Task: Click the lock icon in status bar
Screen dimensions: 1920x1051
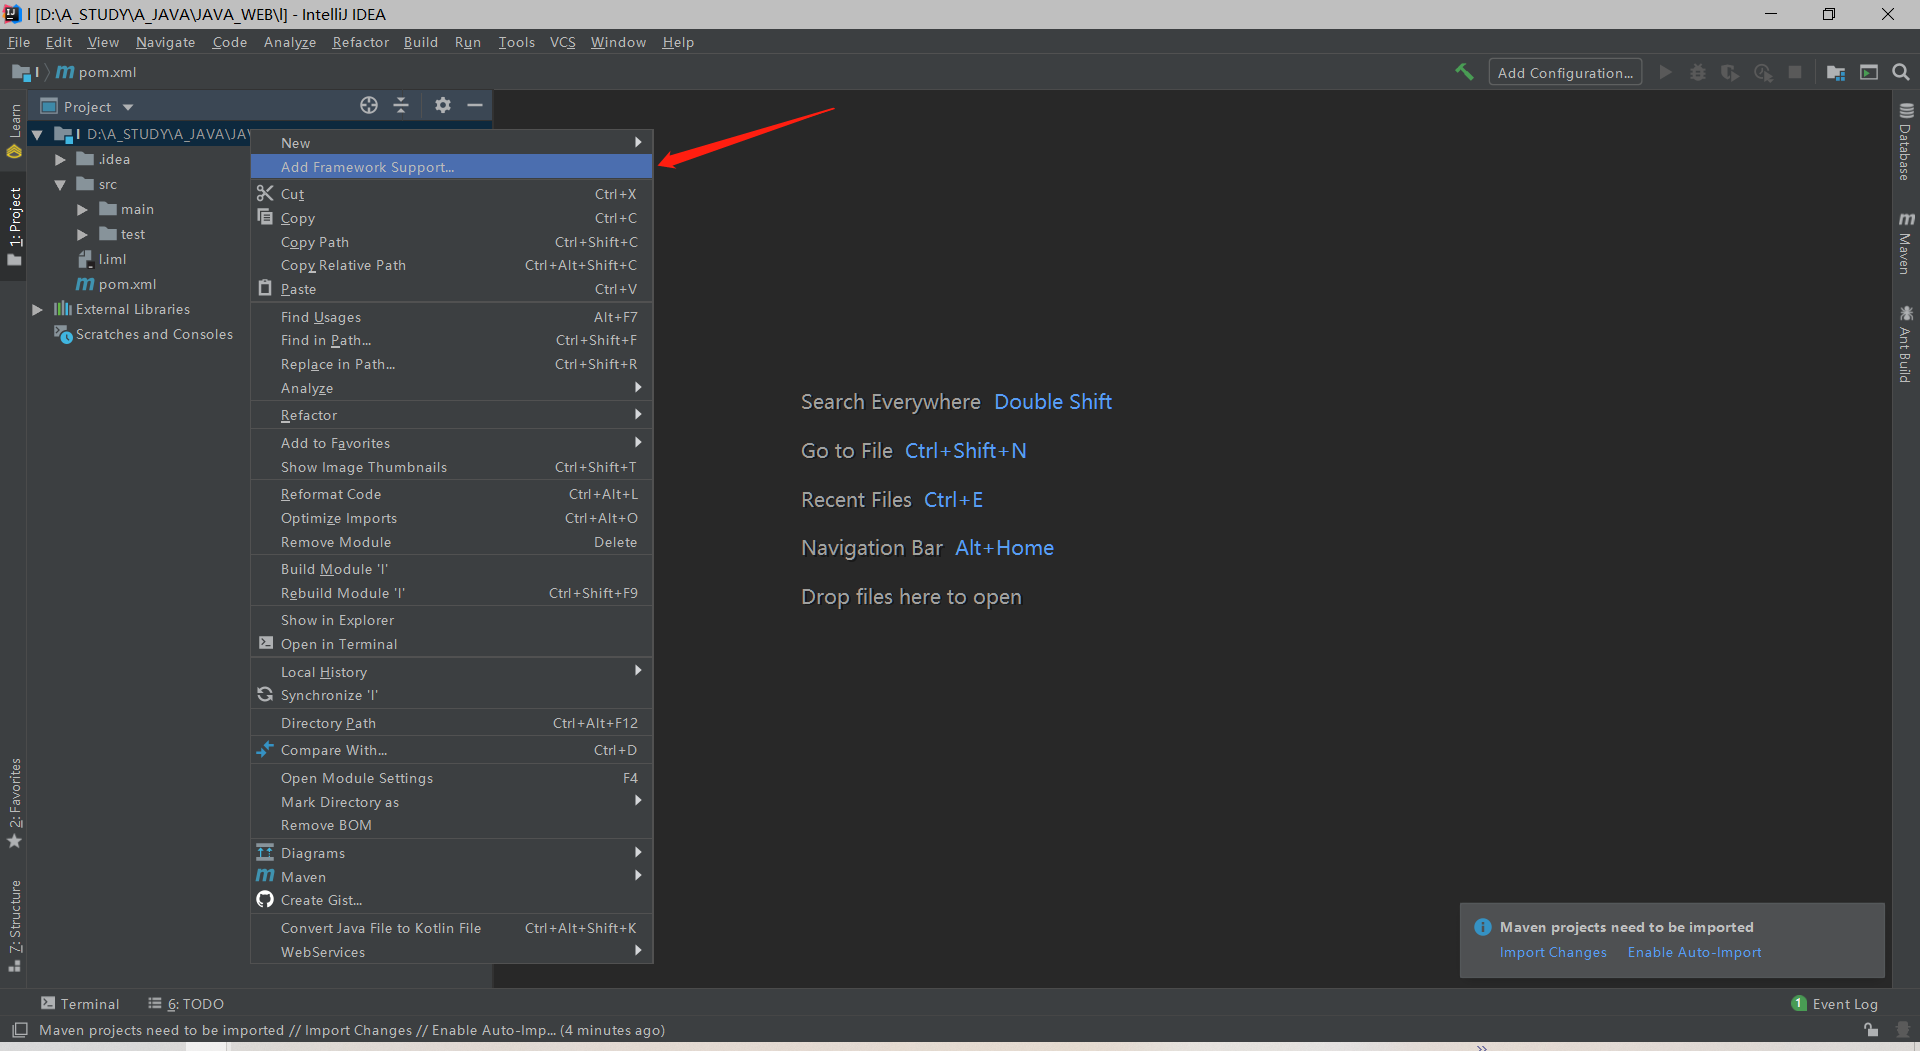Action: click(1870, 1030)
